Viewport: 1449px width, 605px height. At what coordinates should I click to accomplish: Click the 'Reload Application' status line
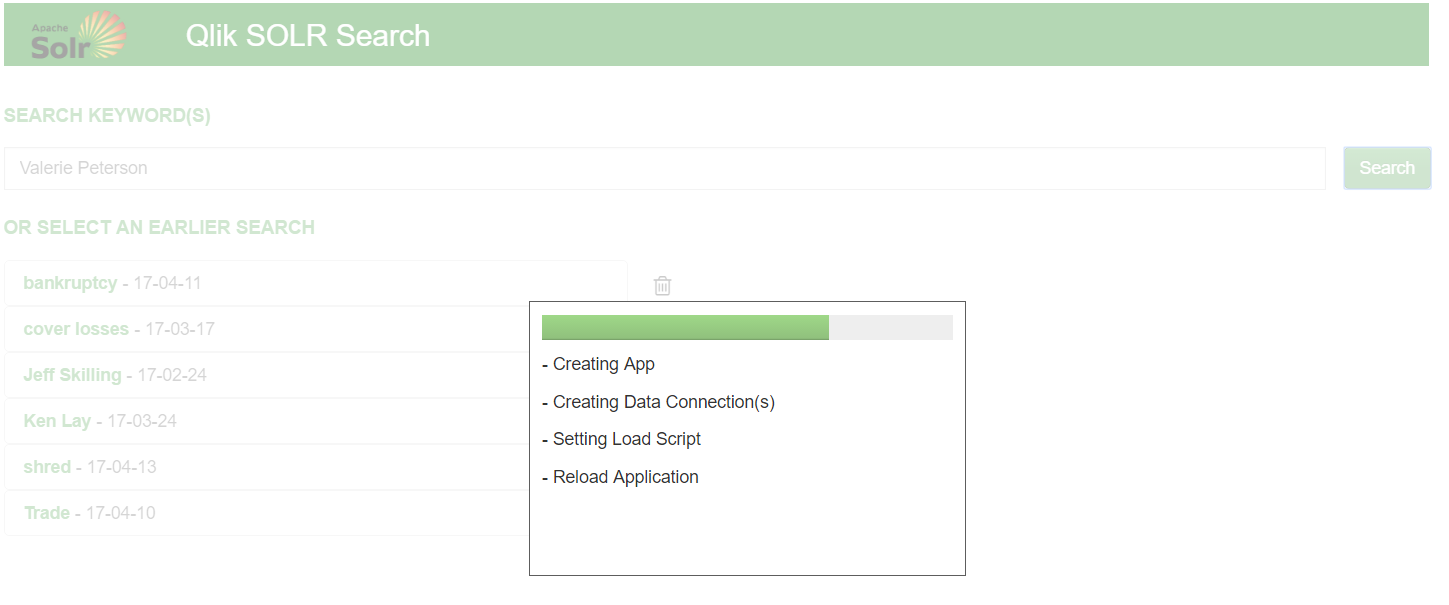coord(620,477)
